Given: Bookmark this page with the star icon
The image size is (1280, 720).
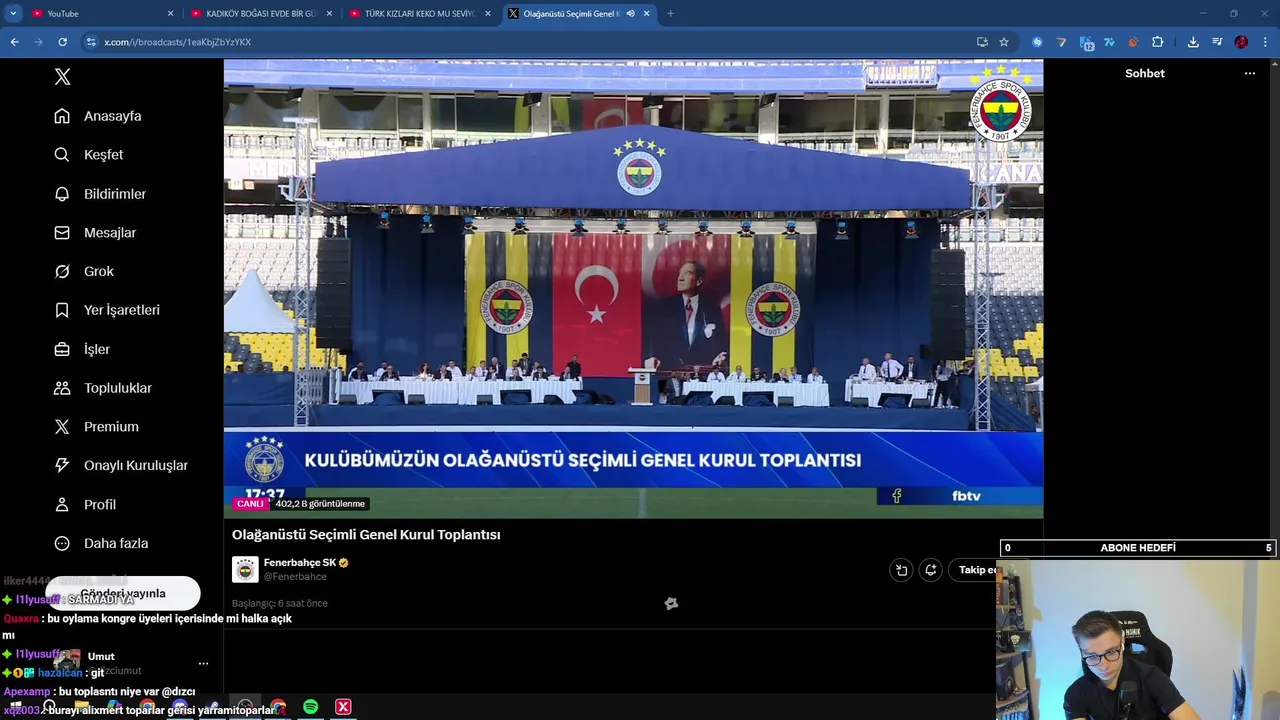Looking at the screenshot, I should [1004, 42].
